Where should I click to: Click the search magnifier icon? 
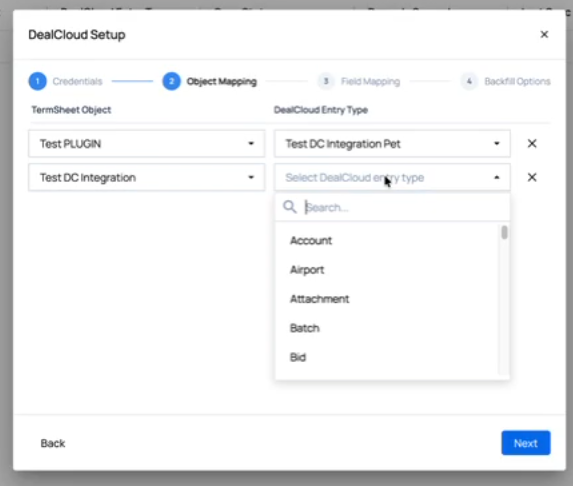[x=290, y=207]
